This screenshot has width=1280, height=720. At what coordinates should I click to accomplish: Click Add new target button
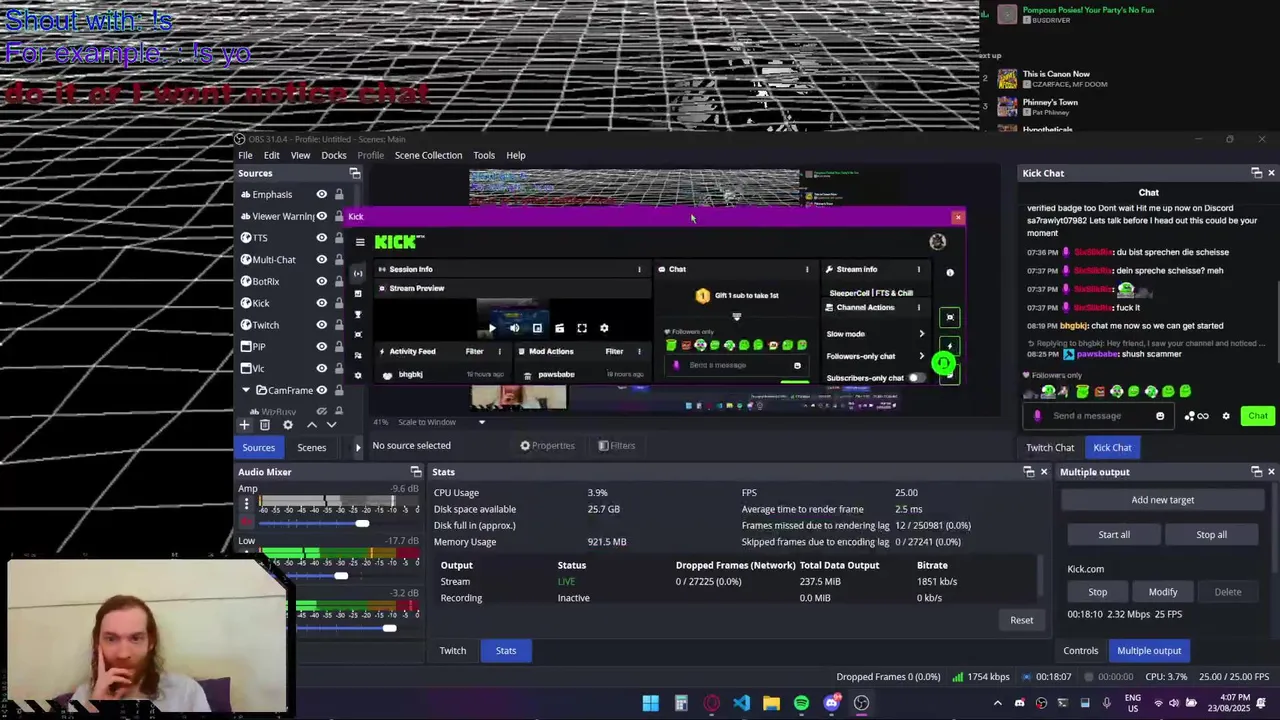1163,500
